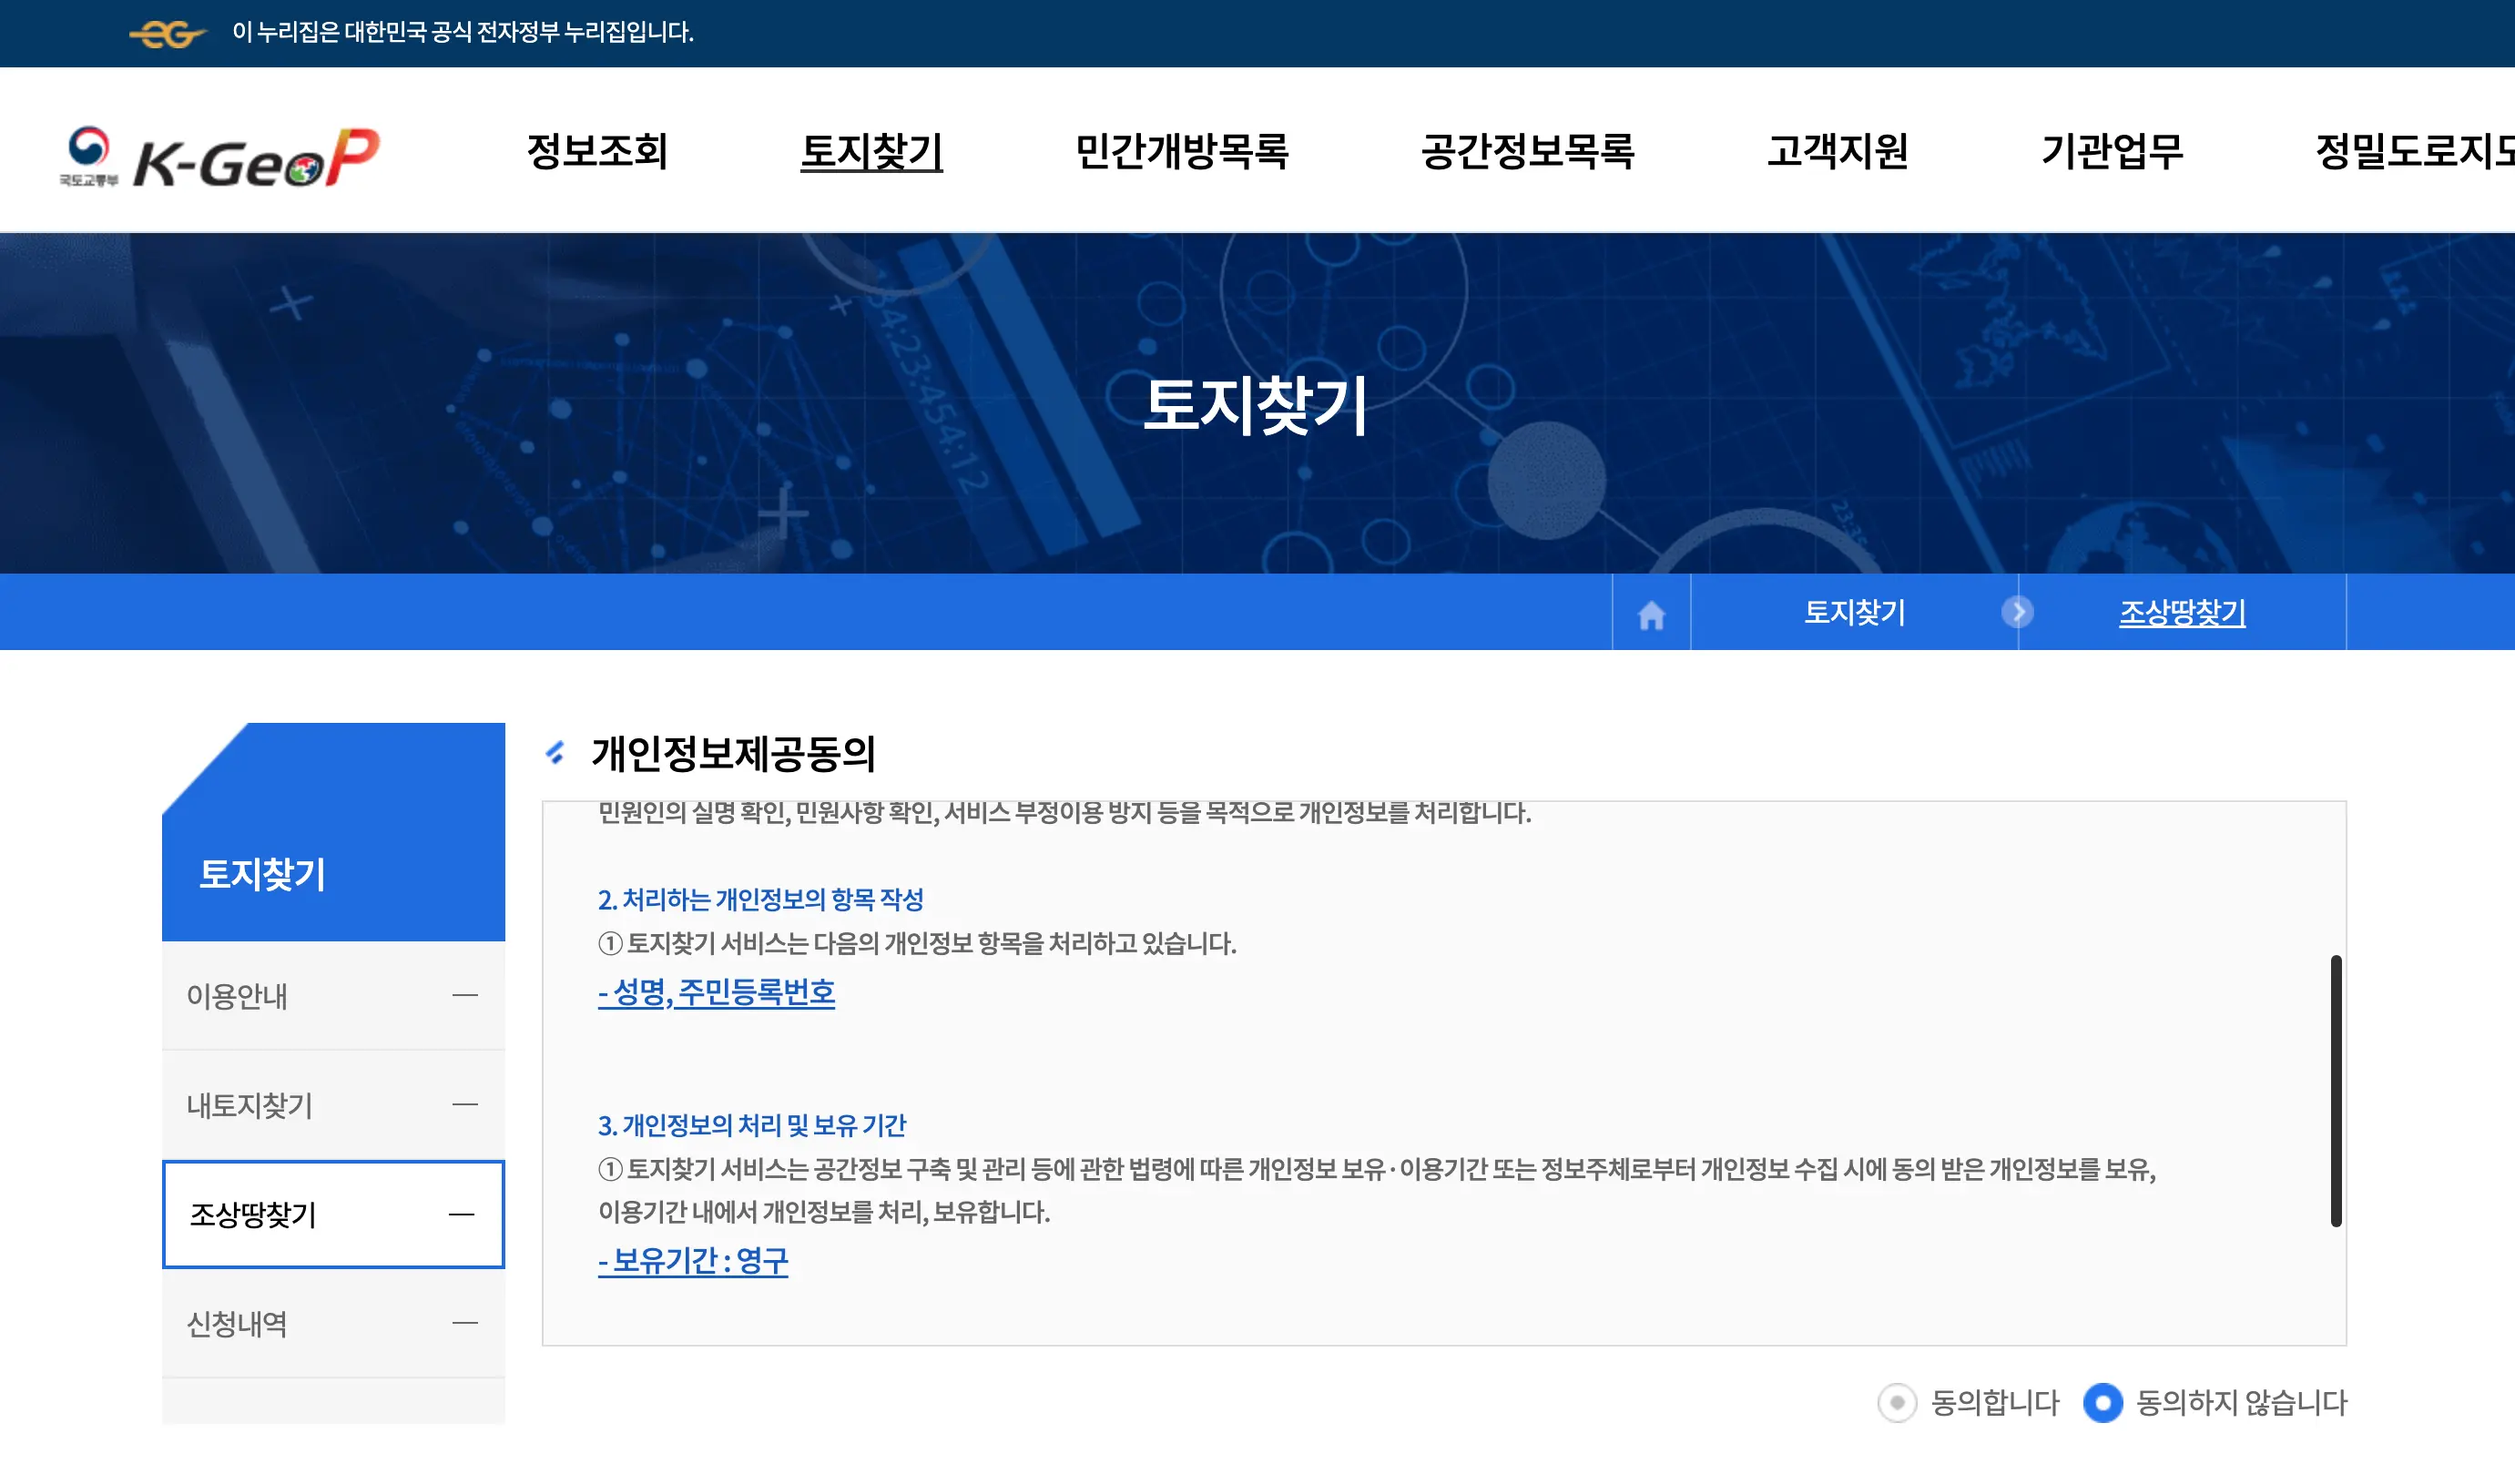Image resolution: width=2515 pixels, height=1484 pixels.
Task: Open the 정보조회 top menu
Action: [597, 152]
